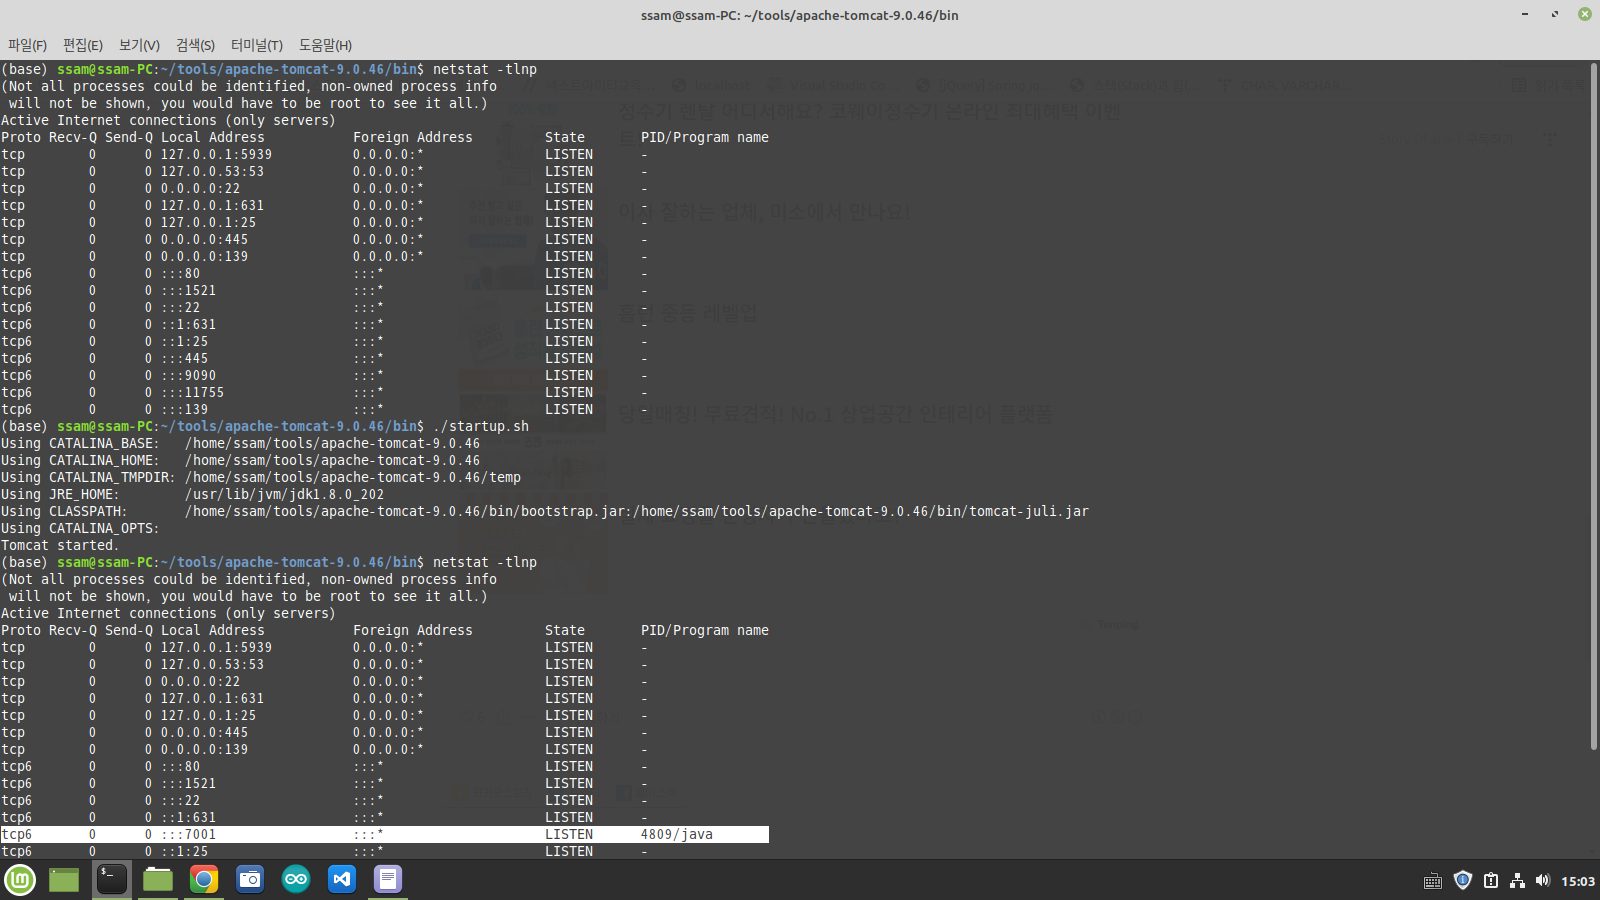Screen dimensions: 1600x900
Task: Click first 'PID/Program name' column header
Action: pyautogui.click(x=705, y=137)
